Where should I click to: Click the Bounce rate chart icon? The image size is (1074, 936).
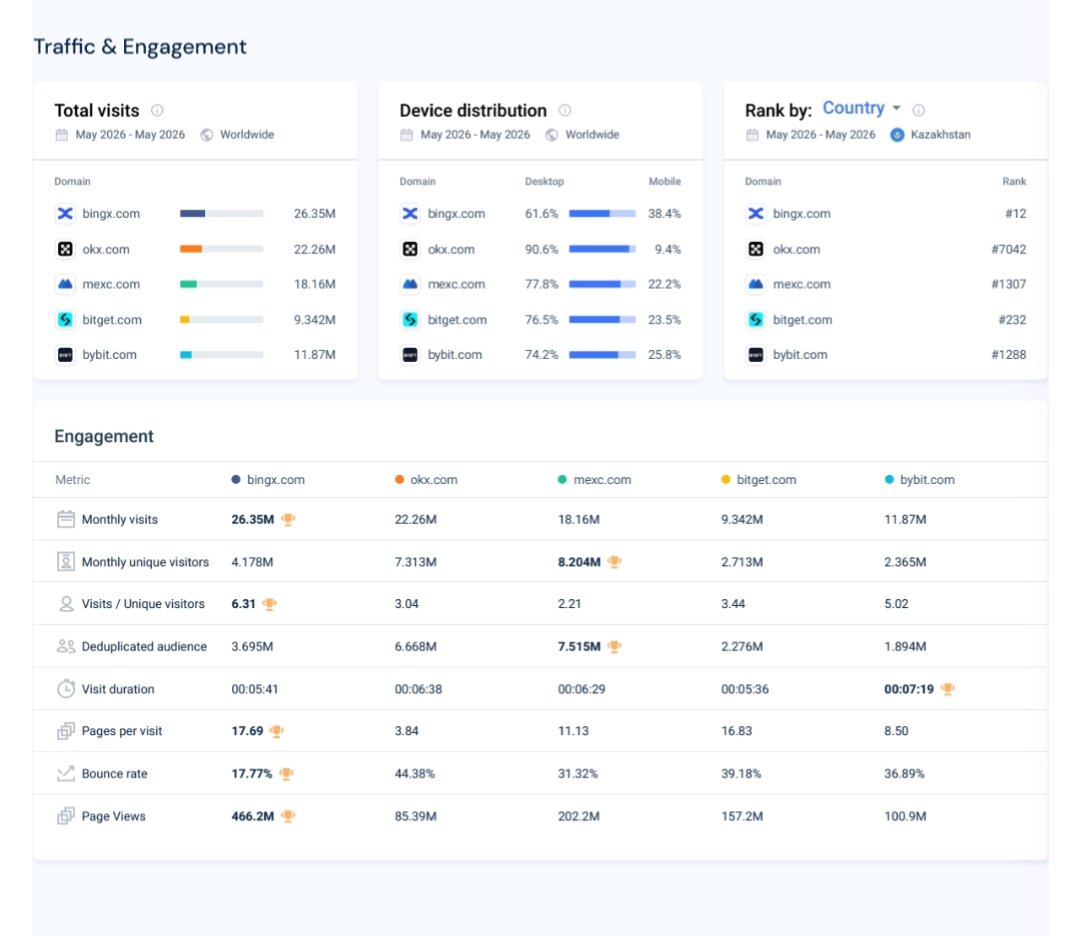click(x=66, y=774)
